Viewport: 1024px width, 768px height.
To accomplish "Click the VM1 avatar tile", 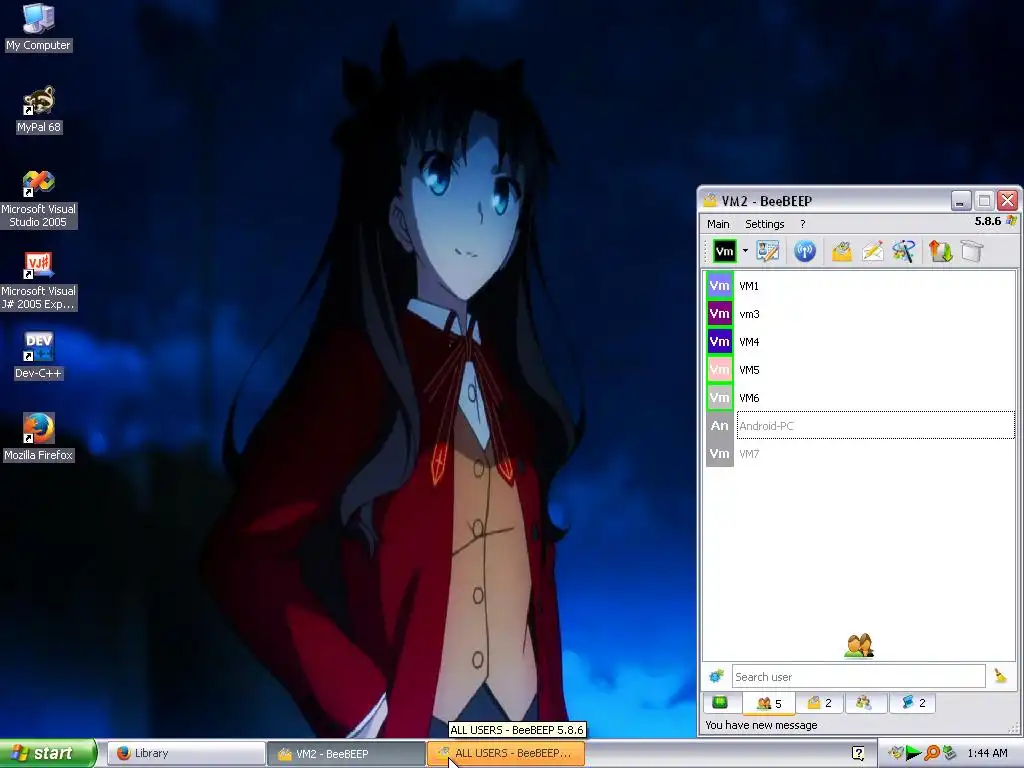I will (x=720, y=285).
